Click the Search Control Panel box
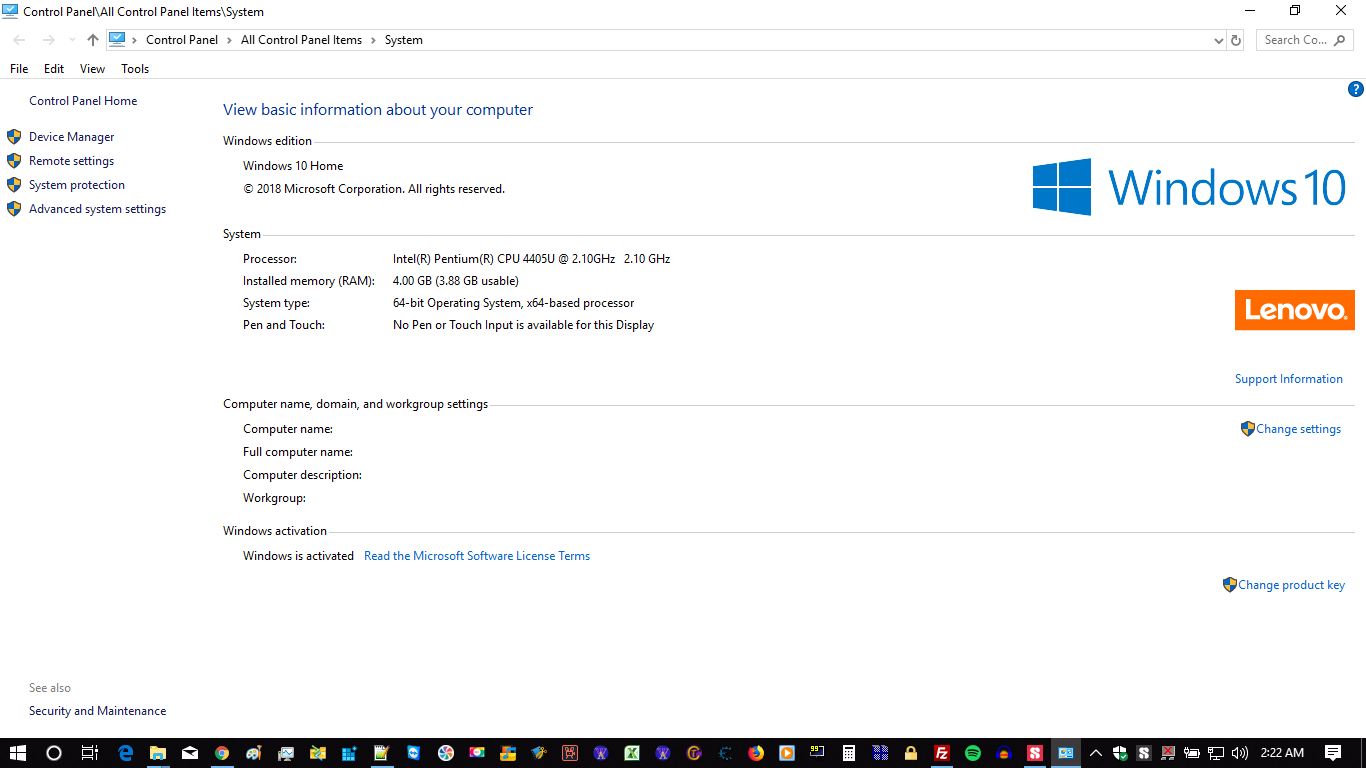1366x768 pixels. point(1305,40)
